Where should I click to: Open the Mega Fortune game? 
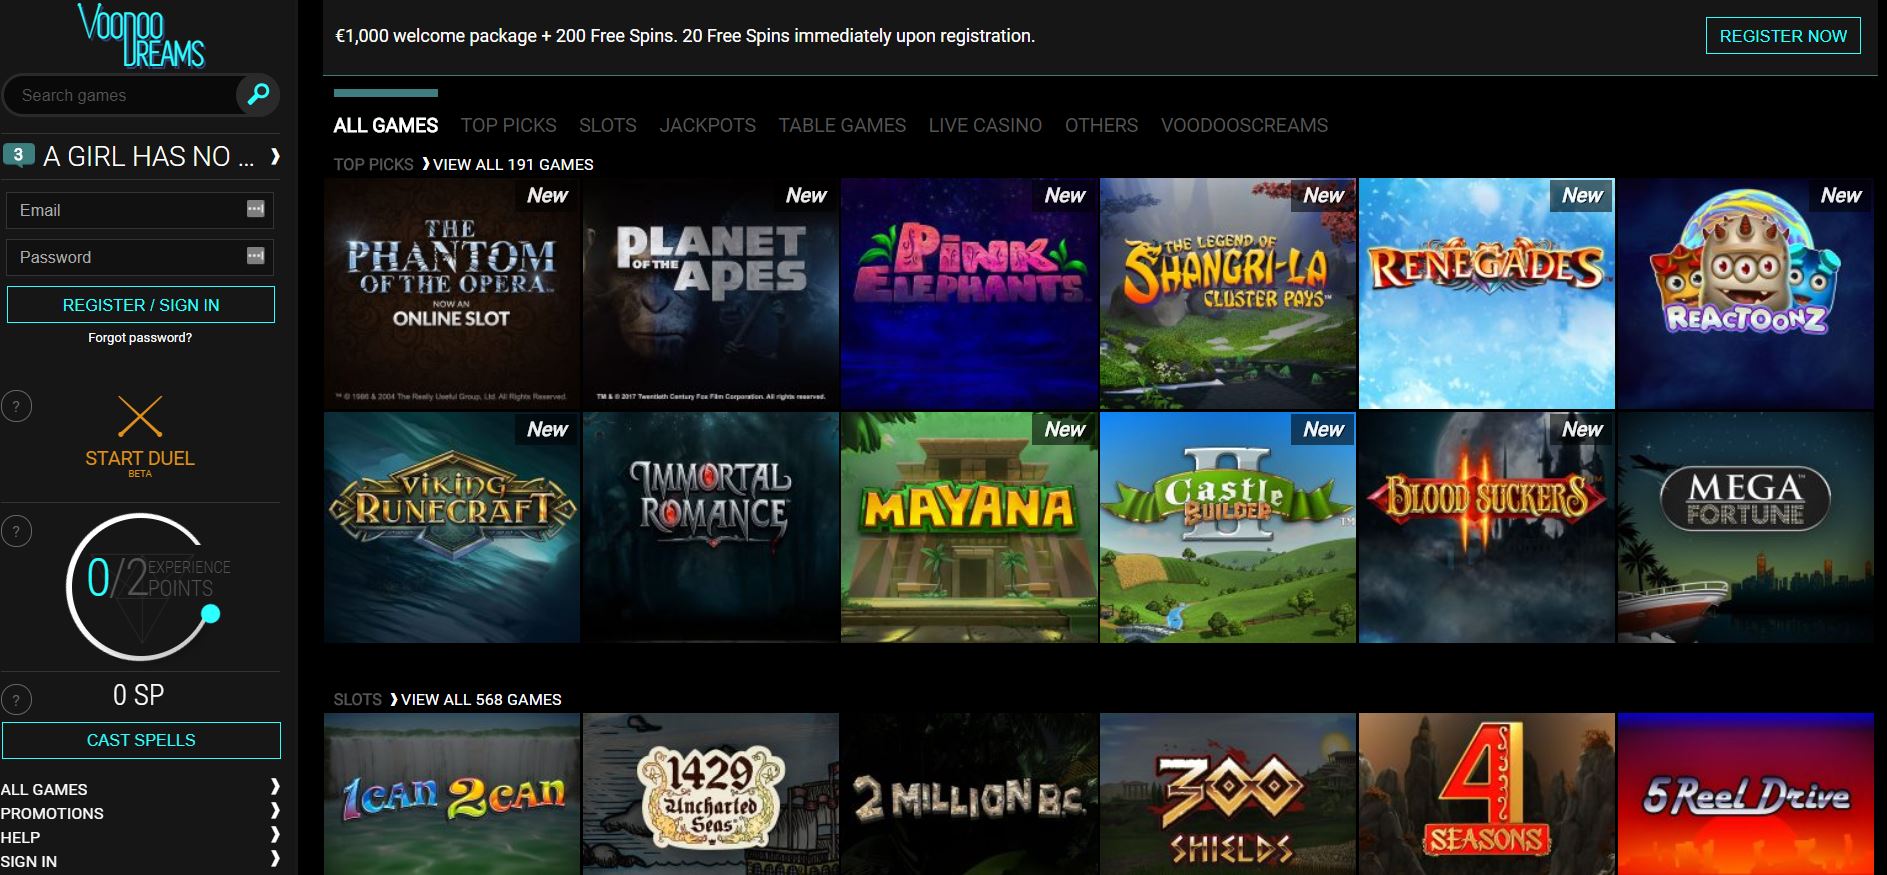[1746, 527]
